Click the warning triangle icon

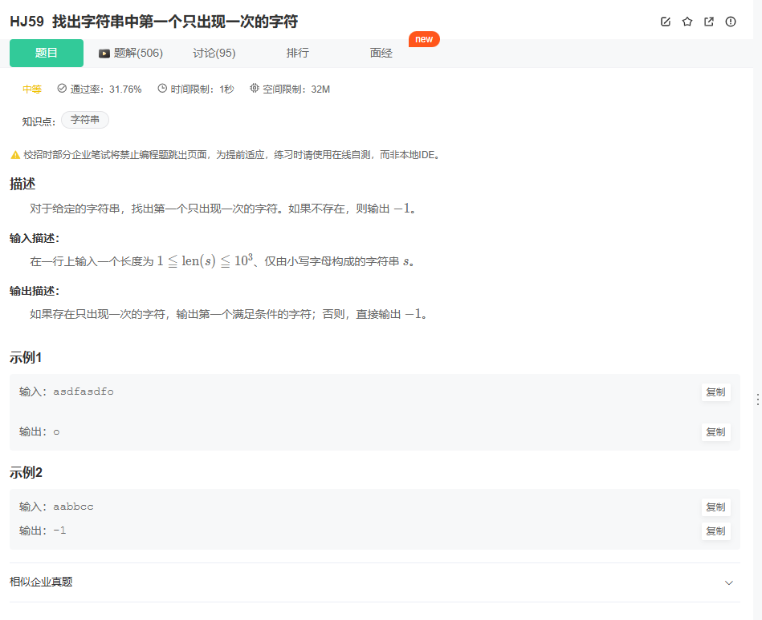point(15,155)
